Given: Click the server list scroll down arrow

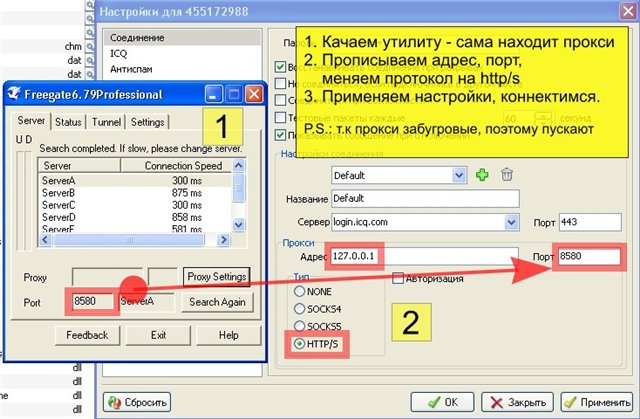Looking at the screenshot, I should [238, 224].
